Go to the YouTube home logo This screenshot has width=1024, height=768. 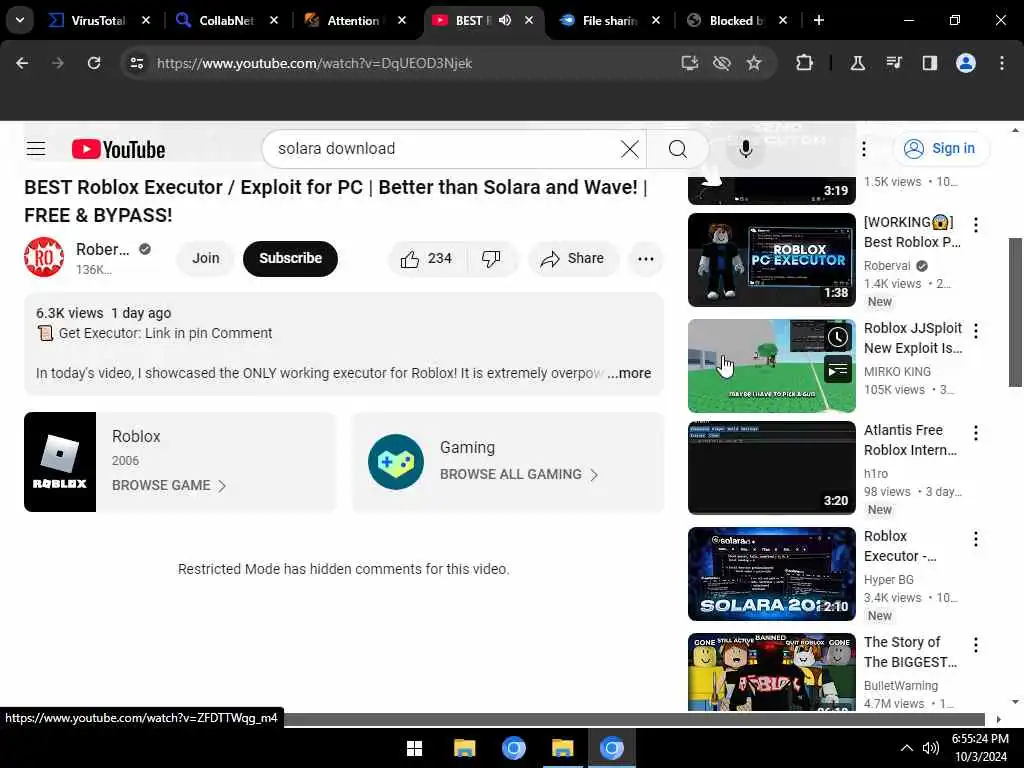(118, 149)
